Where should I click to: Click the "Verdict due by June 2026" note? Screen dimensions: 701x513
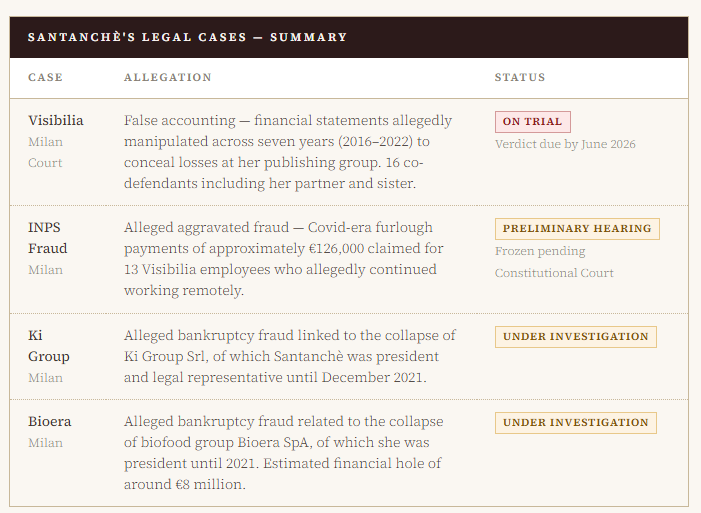point(565,145)
